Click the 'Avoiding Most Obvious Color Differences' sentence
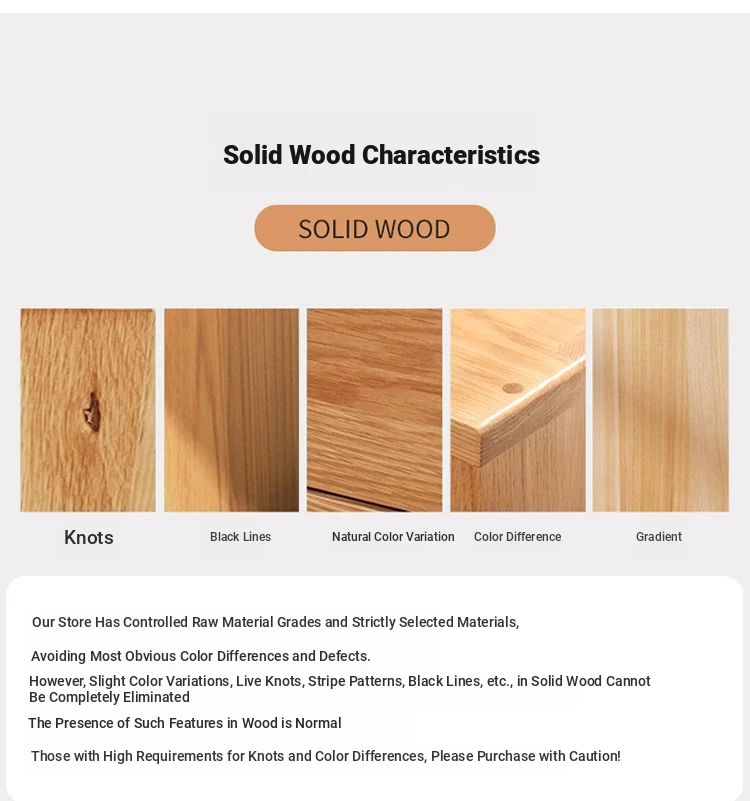This screenshot has width=750, height=801. click(x=201, y=656)
